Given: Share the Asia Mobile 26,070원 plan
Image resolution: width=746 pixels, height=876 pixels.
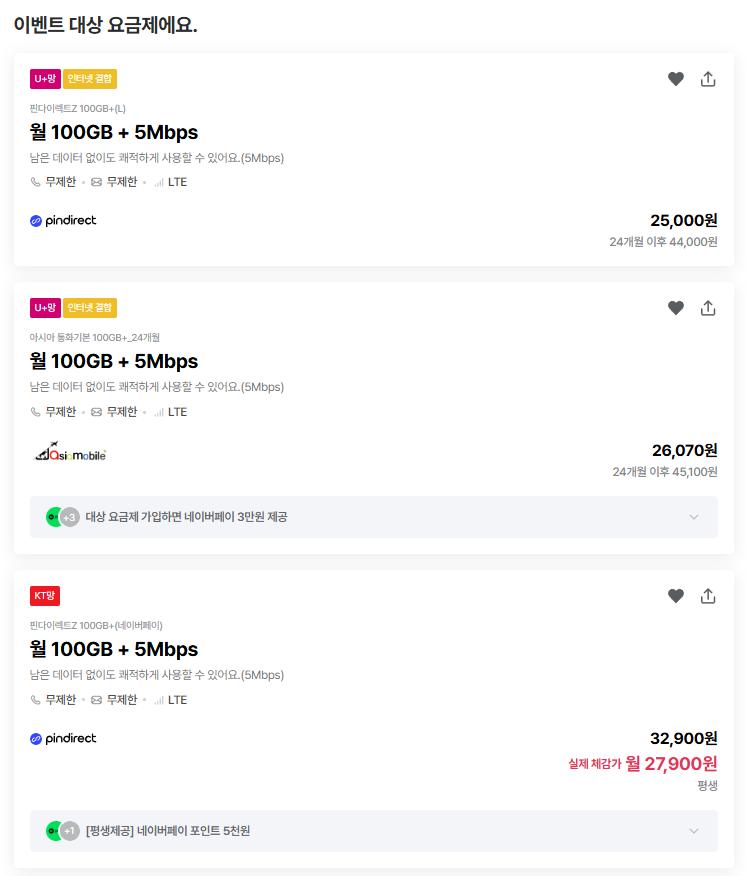Looking at the screenshot, I should [x=708, y=308].
